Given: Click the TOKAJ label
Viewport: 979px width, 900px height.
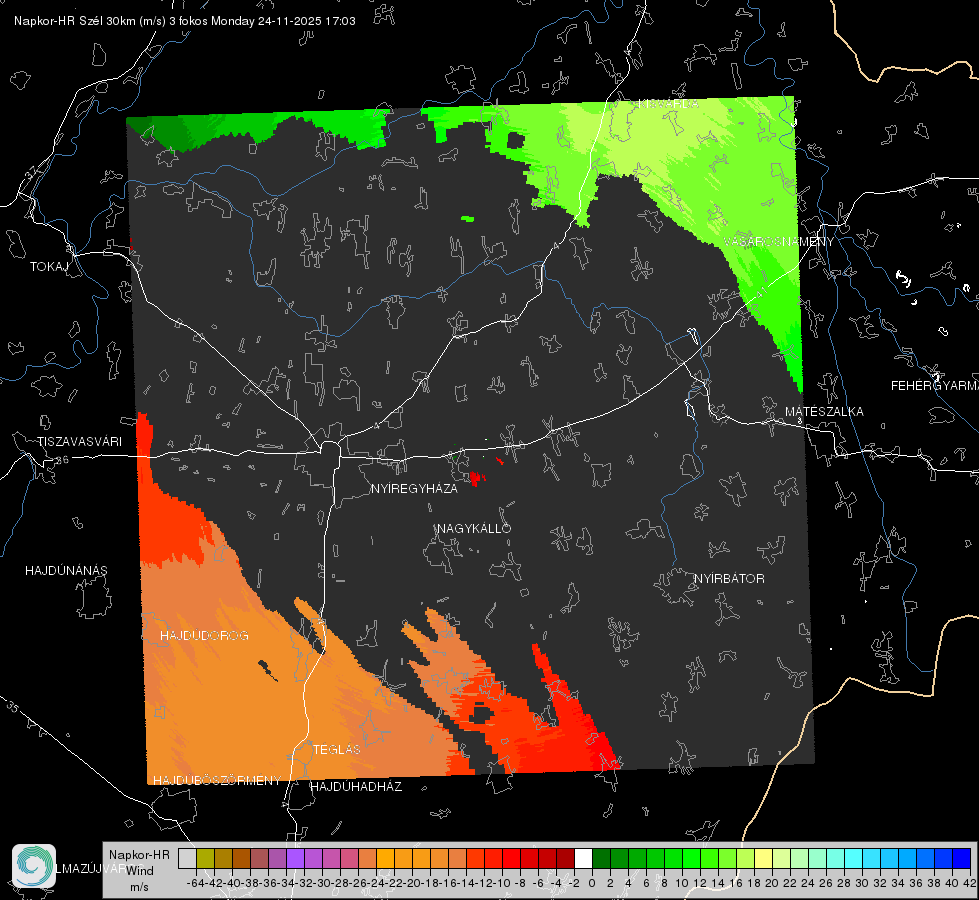Looking at the screenshot, I should point(49,267).
